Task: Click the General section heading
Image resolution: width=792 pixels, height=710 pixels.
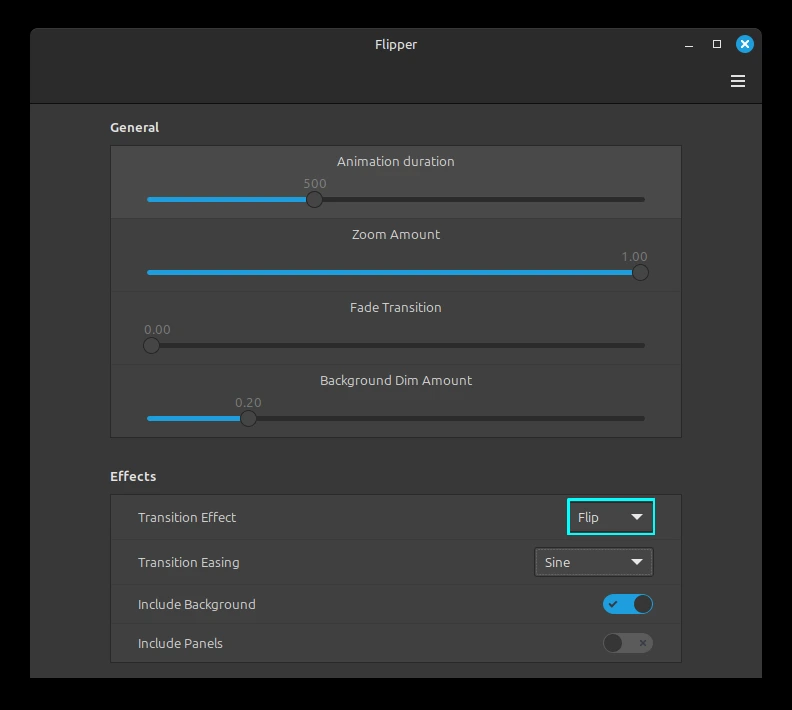Action: coord(134,127)
